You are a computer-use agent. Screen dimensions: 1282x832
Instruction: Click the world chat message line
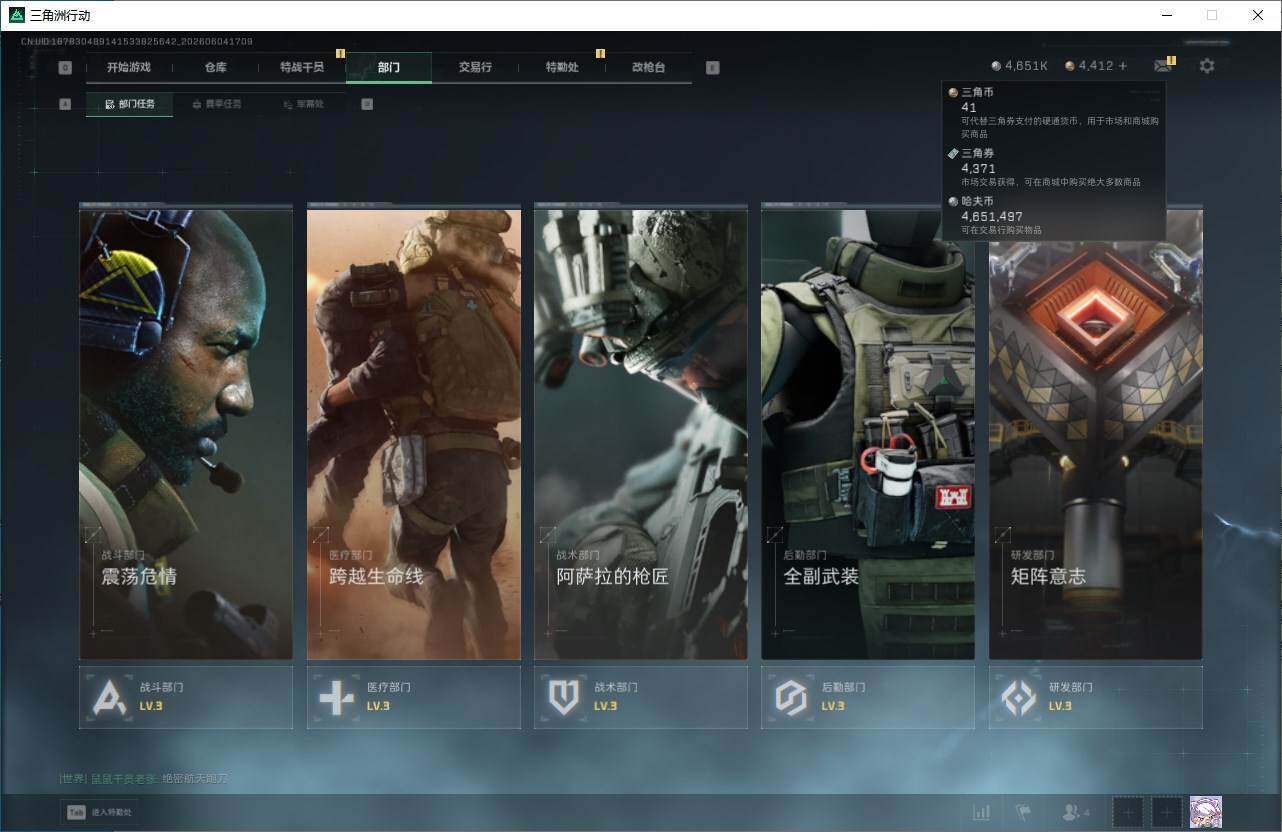click(144, 778)
